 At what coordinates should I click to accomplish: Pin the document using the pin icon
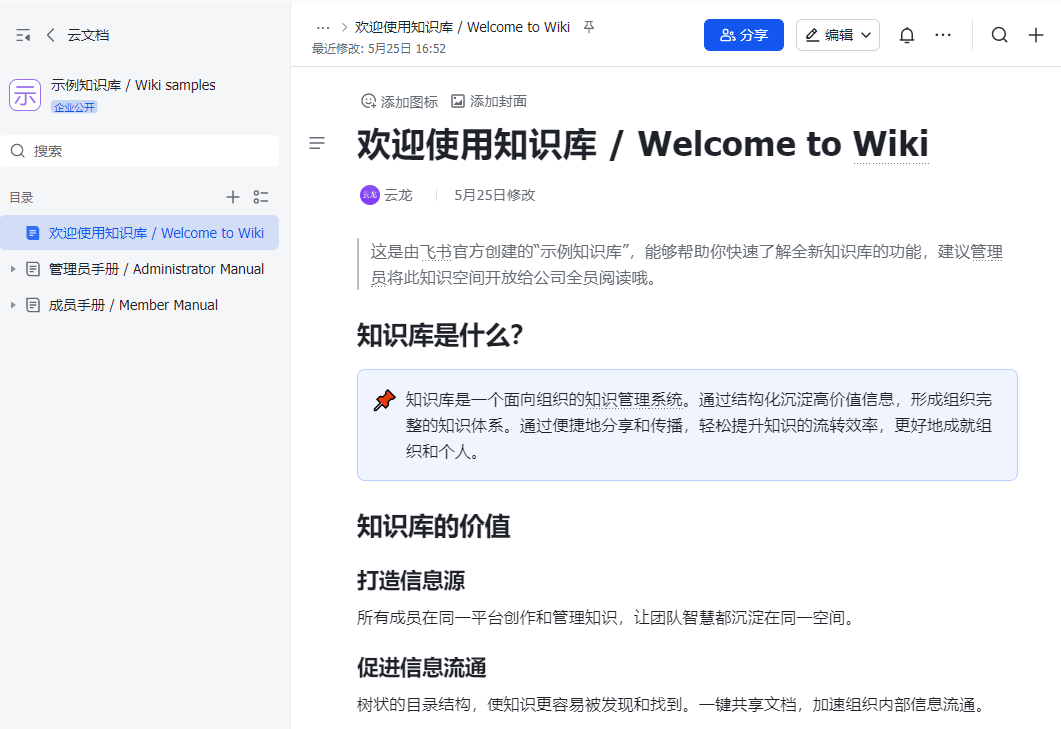pyautogui.click(x=588, y=27)
